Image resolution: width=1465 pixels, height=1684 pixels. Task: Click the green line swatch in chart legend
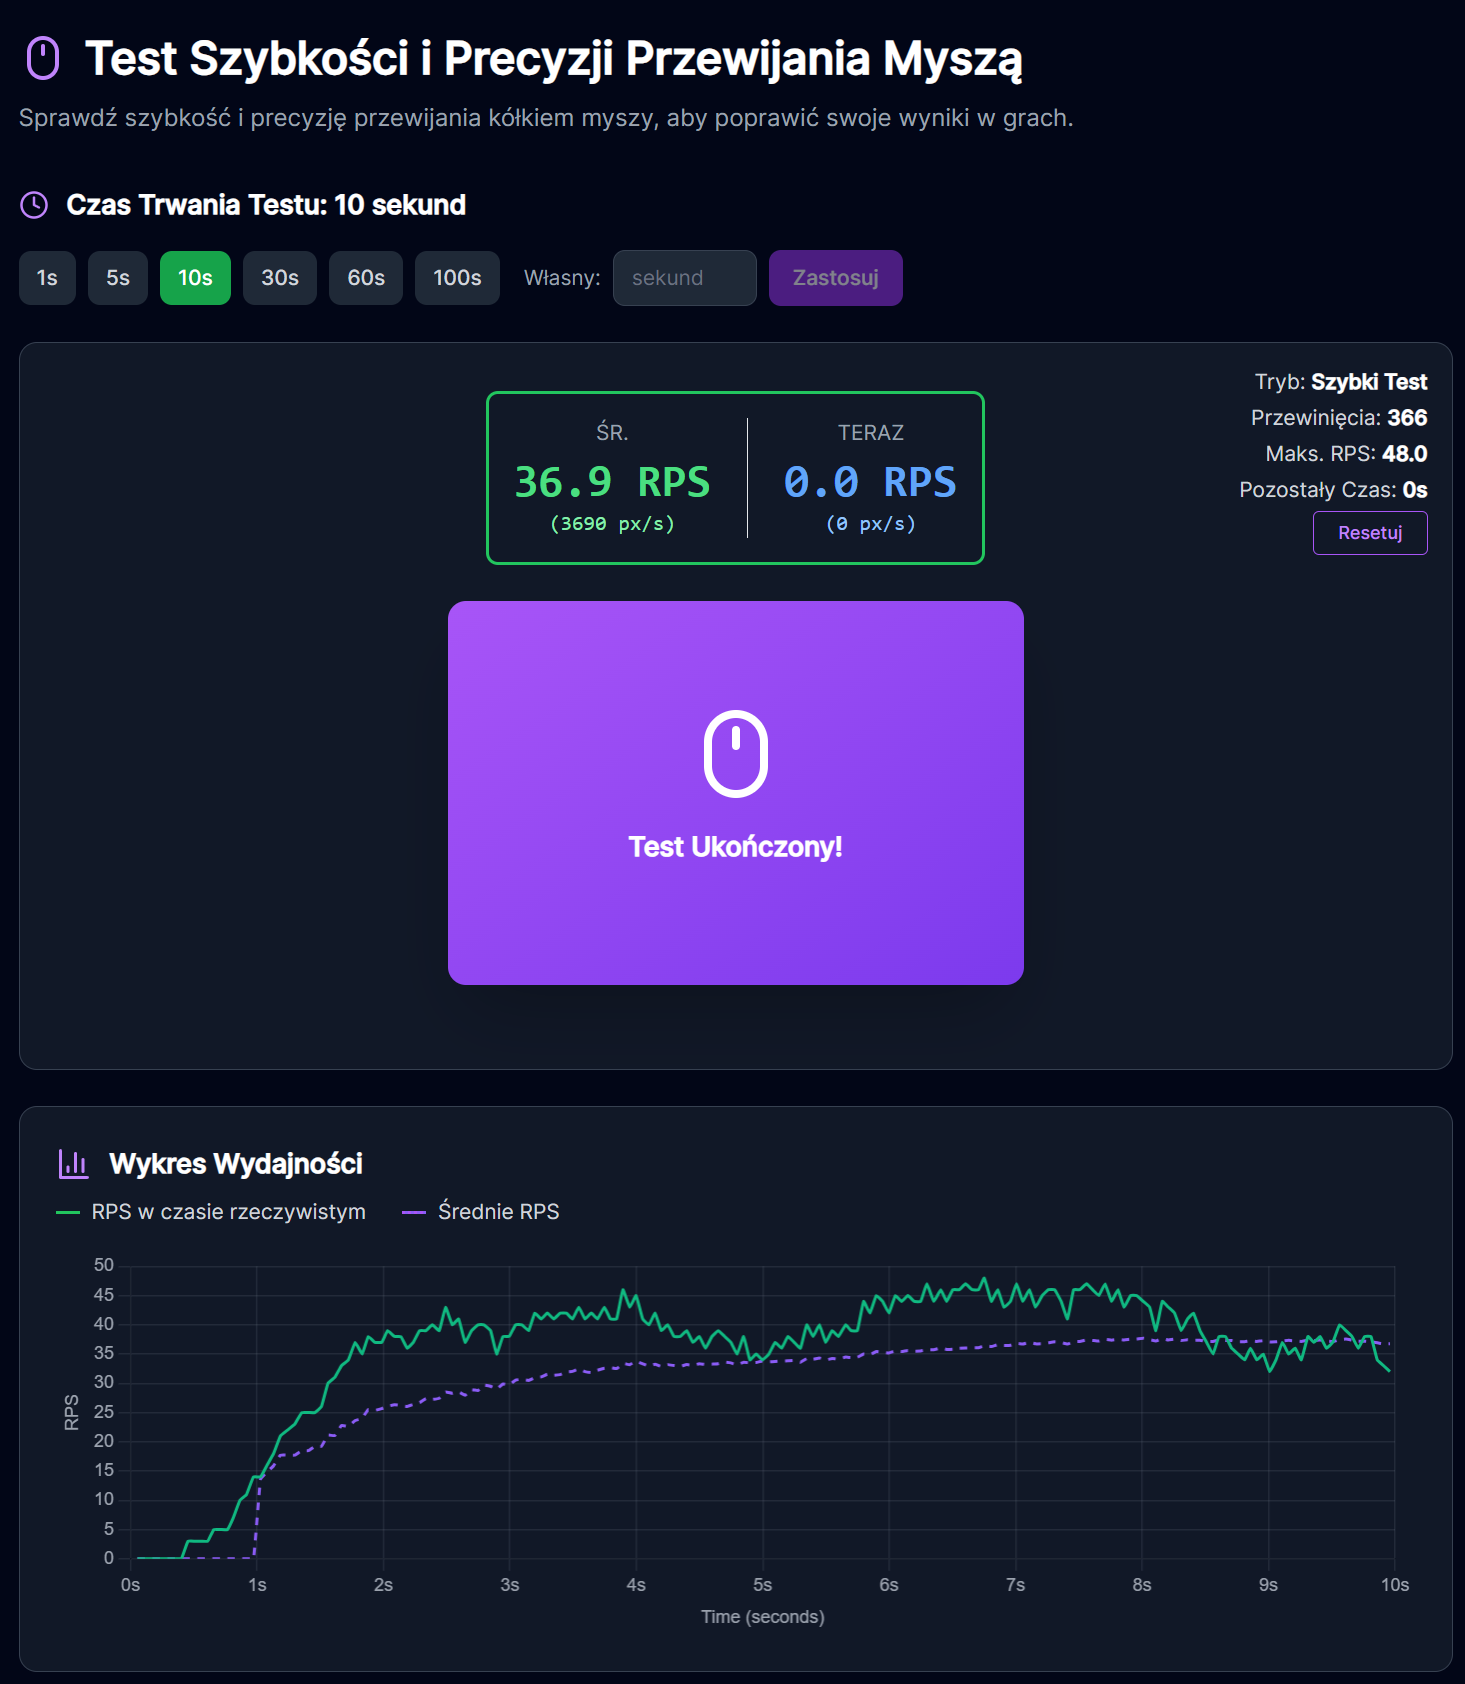[x=68, y=1212]
